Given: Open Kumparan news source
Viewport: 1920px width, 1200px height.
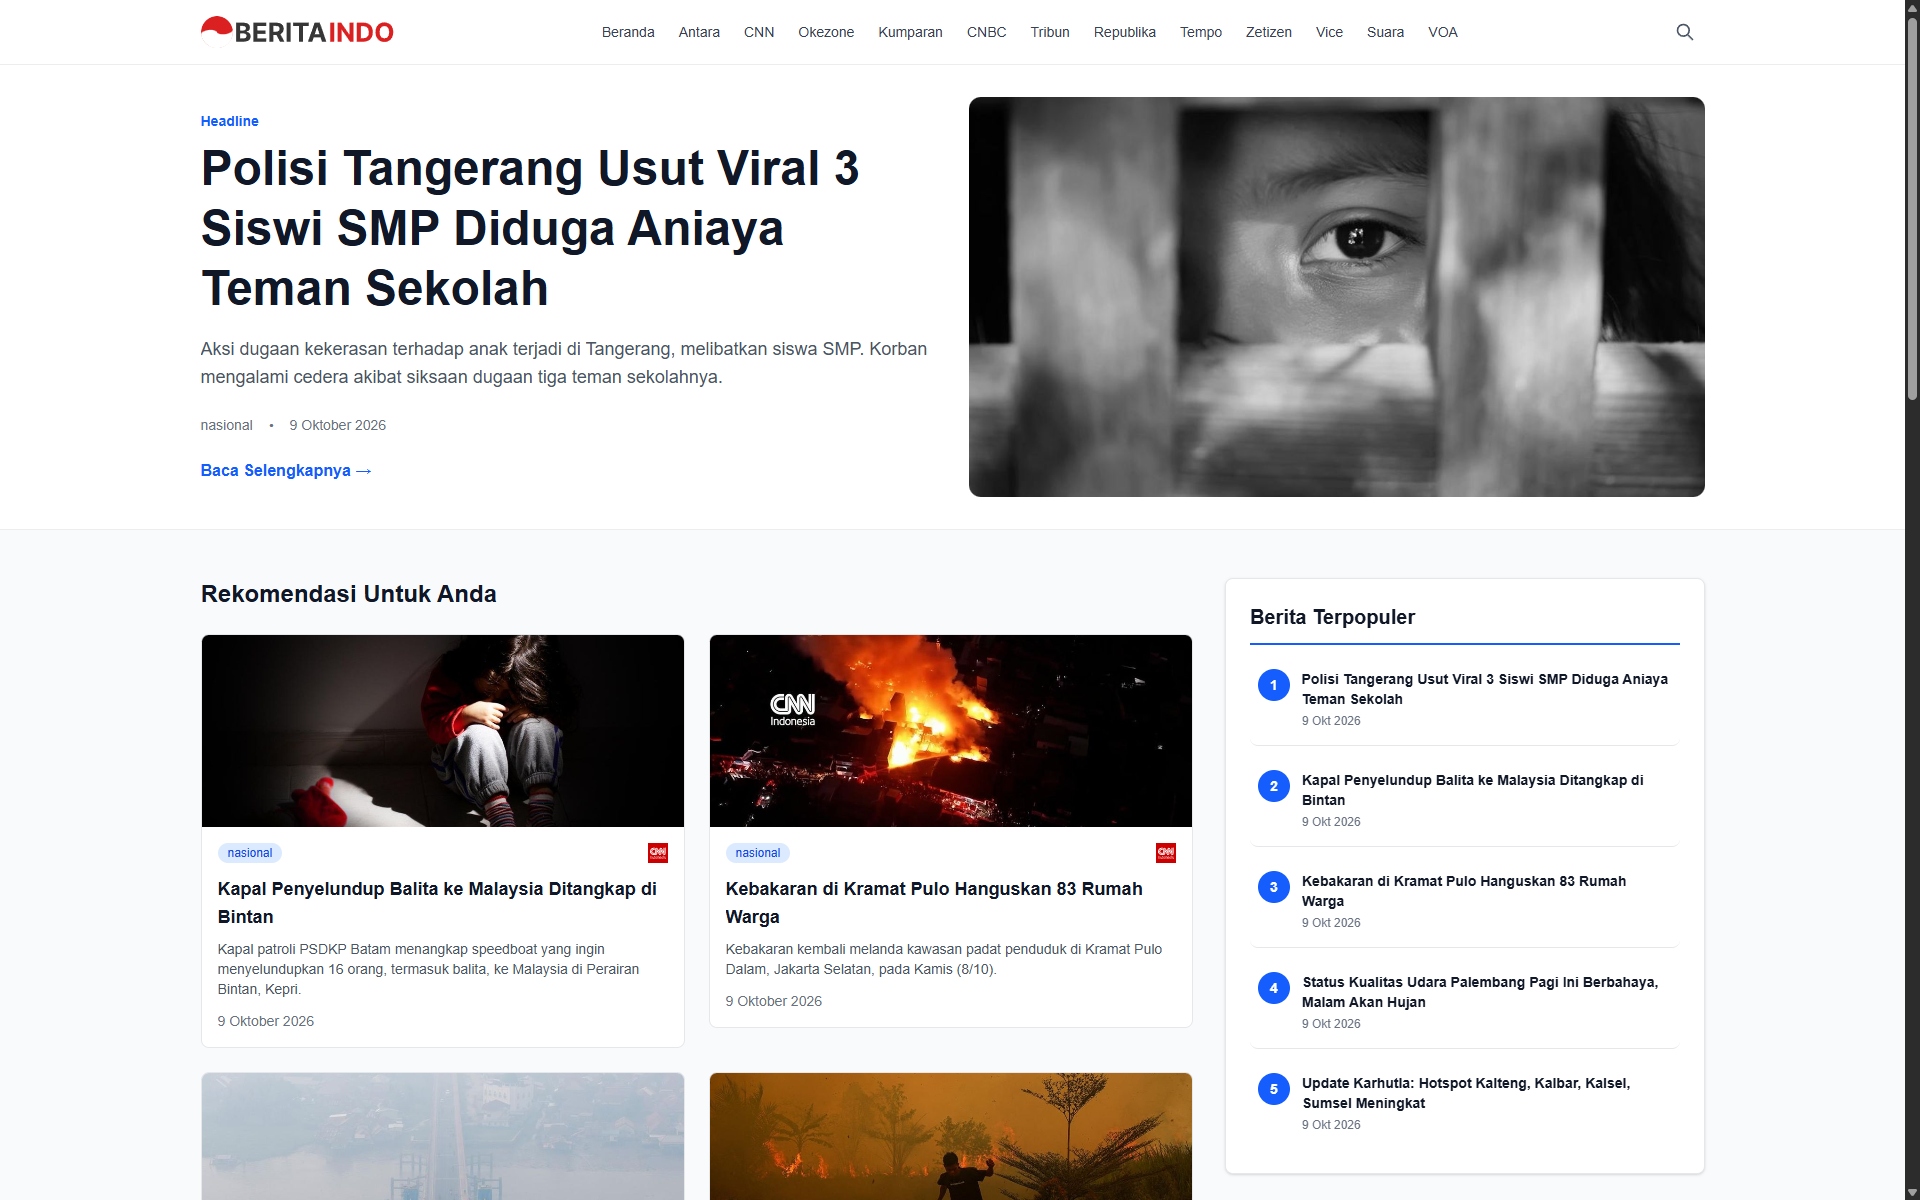Looking at the screenshot, I should (910, 32).
